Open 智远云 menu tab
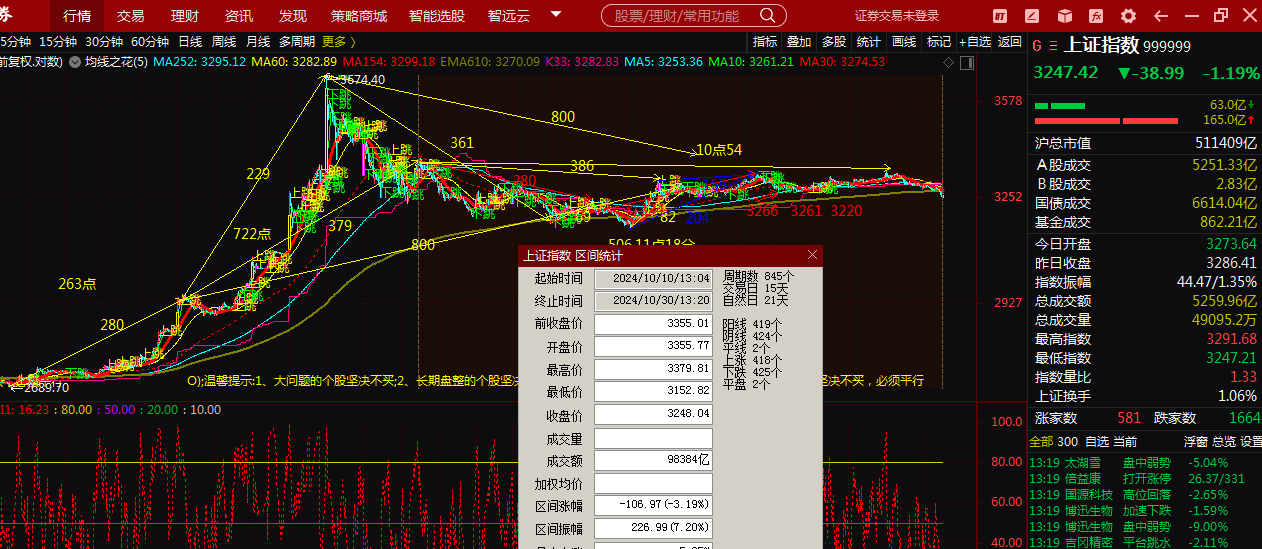Screen dimensions: 1262x549 coord(509,16)
